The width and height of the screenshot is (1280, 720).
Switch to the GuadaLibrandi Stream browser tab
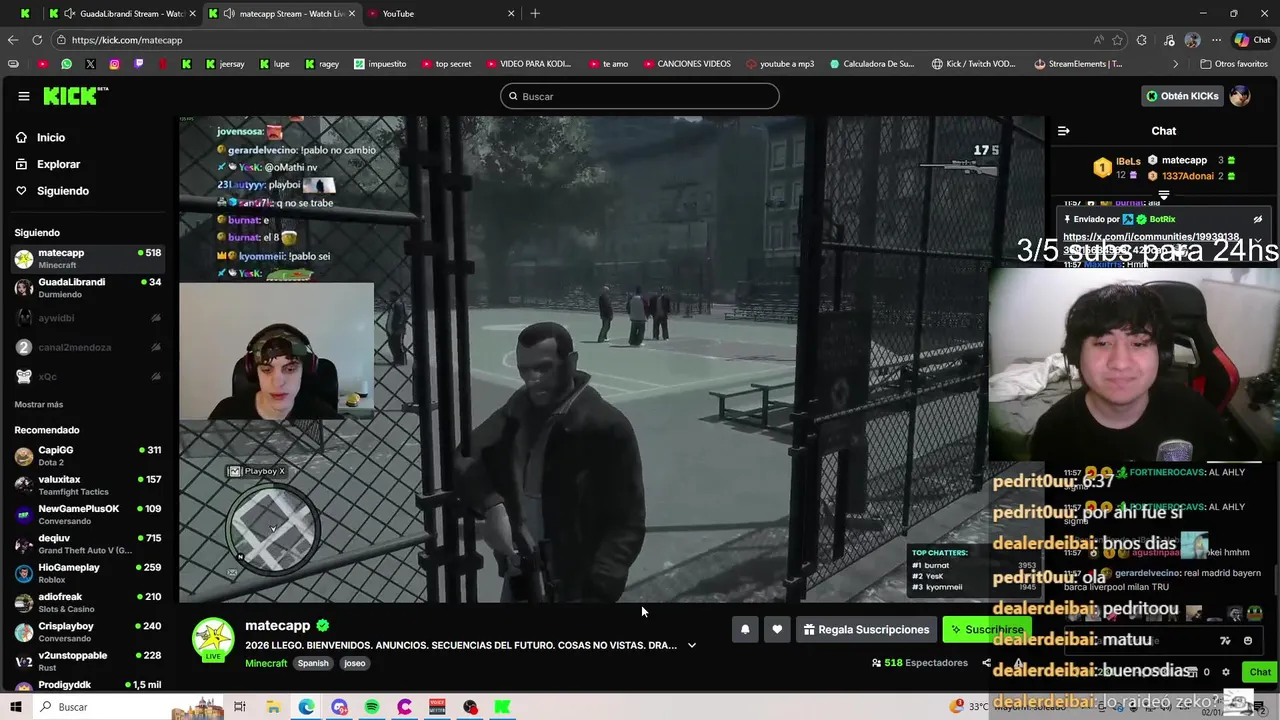tap(123, 13)
